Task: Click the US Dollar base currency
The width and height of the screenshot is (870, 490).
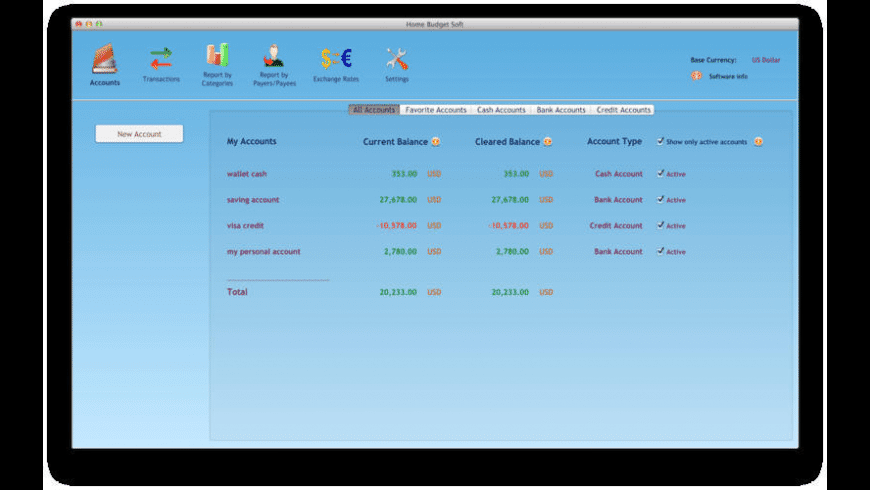Action: click(766, 60)
